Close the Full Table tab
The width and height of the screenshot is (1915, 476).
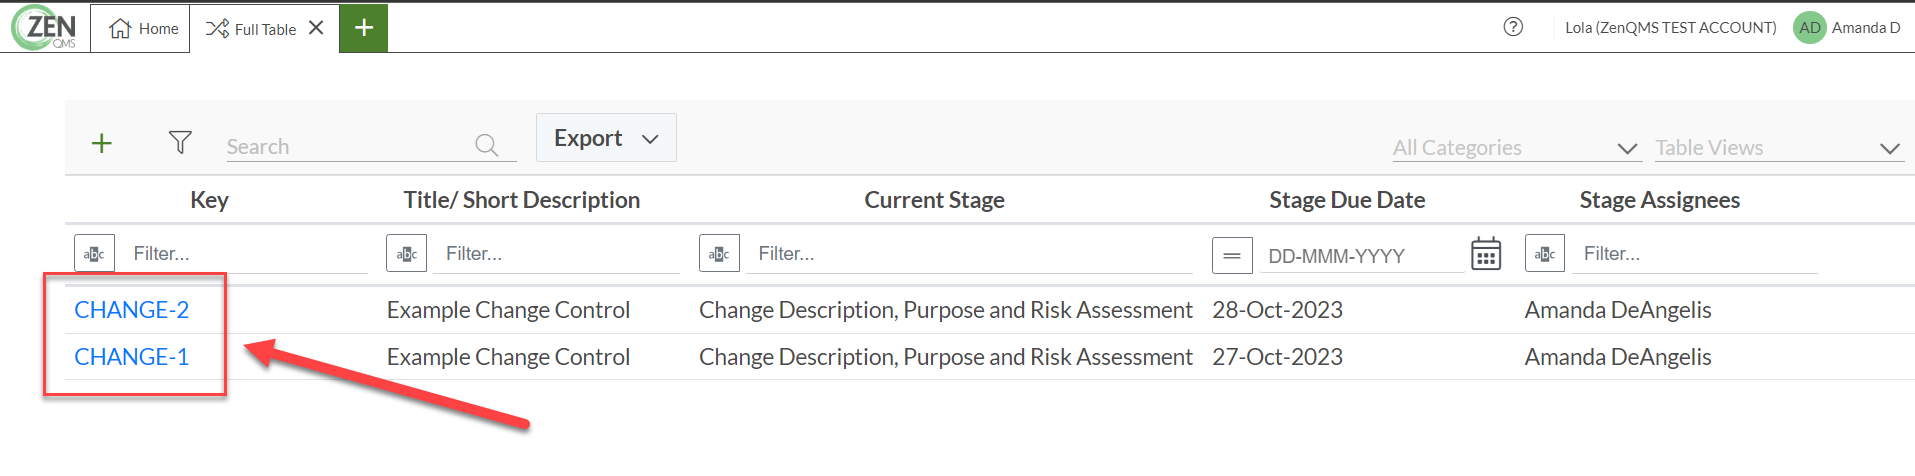click(x=316, y=28)
